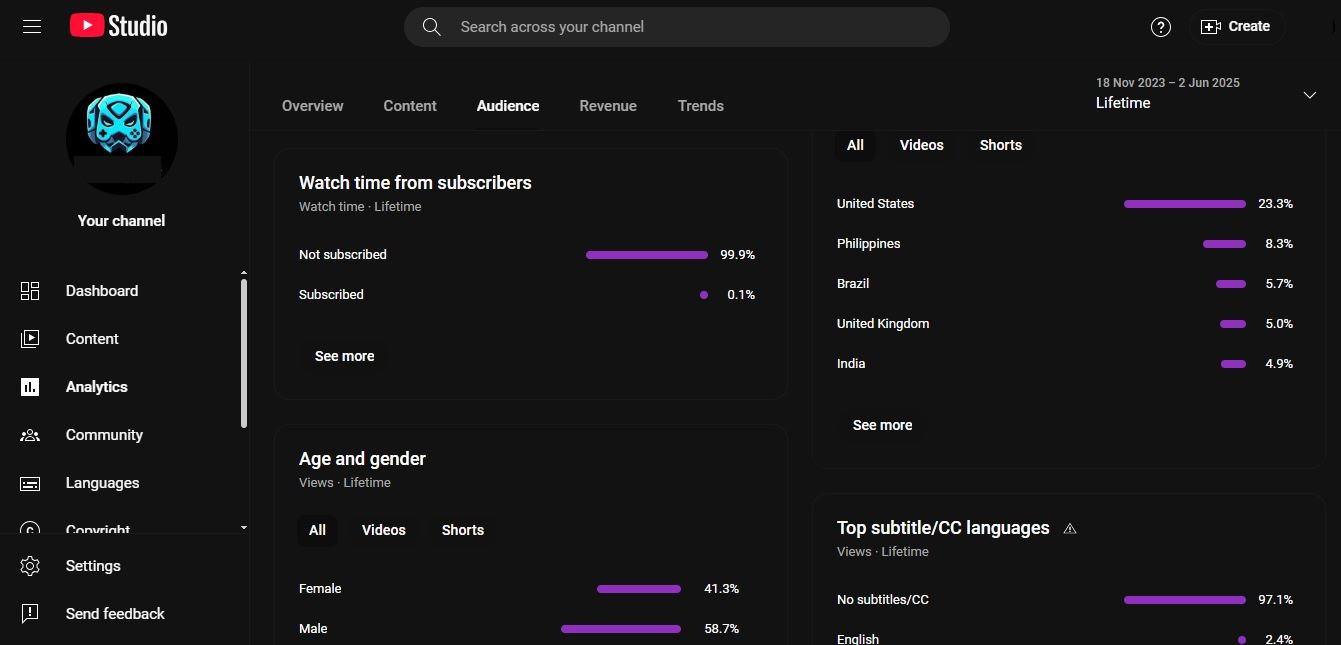Filter geography card by Videos
The width and height of the screenshot is (1341, 645).
point(921,145)
